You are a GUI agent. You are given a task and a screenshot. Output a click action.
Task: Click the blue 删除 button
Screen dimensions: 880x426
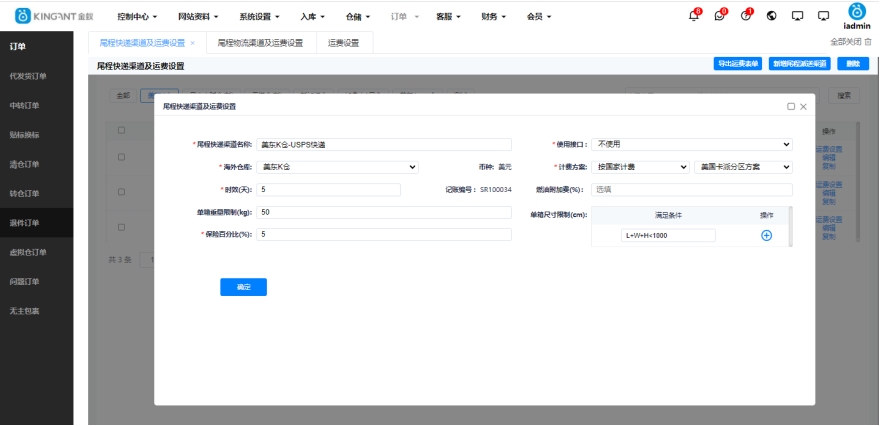pos(853,63)
